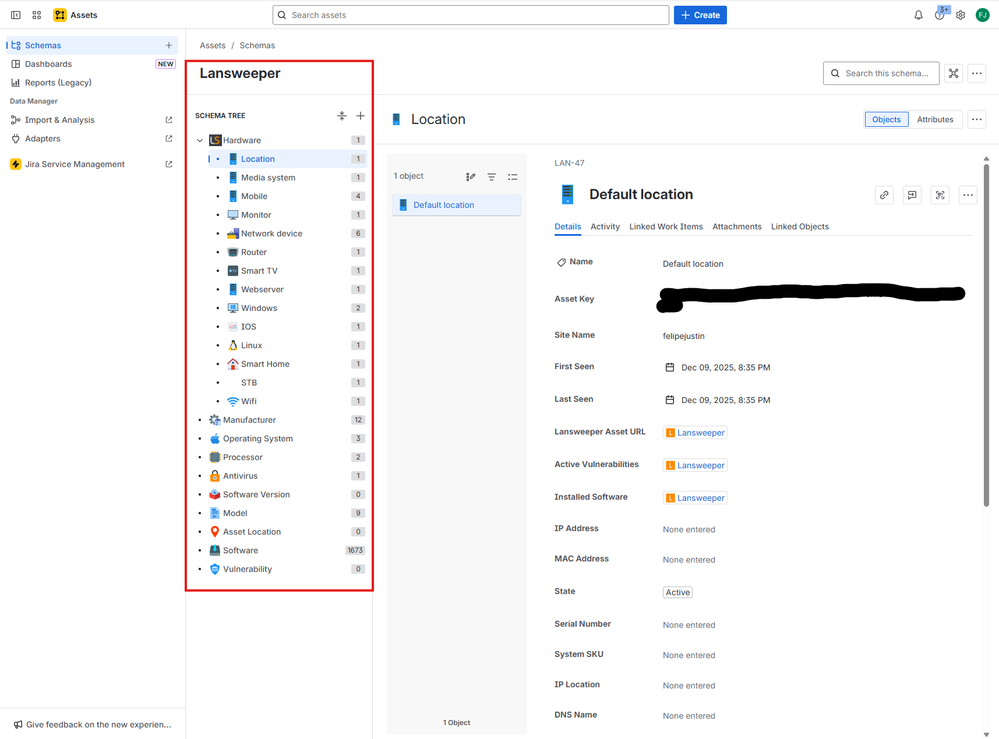Open the Active Vulnerabilities Lansweeper link
Screen dimensions: 999x739
[x=695, y=465]
